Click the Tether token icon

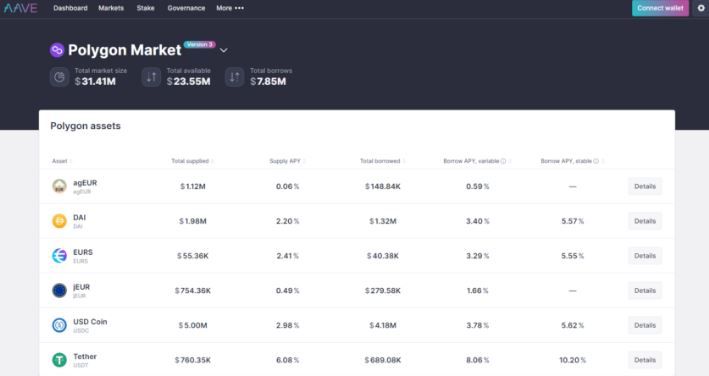[59, 360]
